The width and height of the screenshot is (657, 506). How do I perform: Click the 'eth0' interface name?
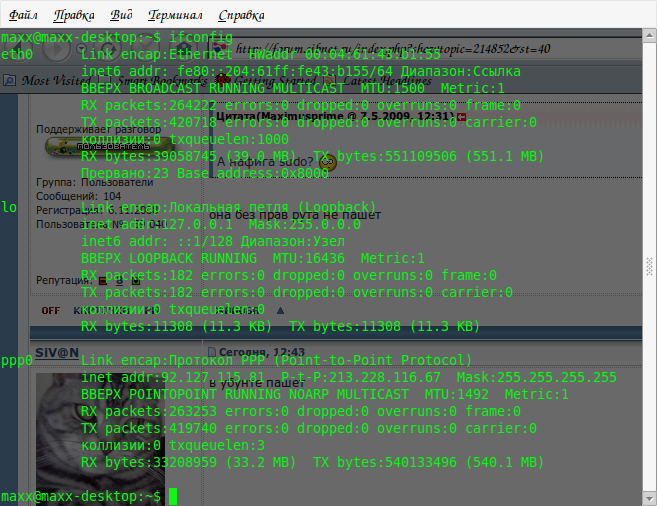pyautogui.click(x=17, y=54)
